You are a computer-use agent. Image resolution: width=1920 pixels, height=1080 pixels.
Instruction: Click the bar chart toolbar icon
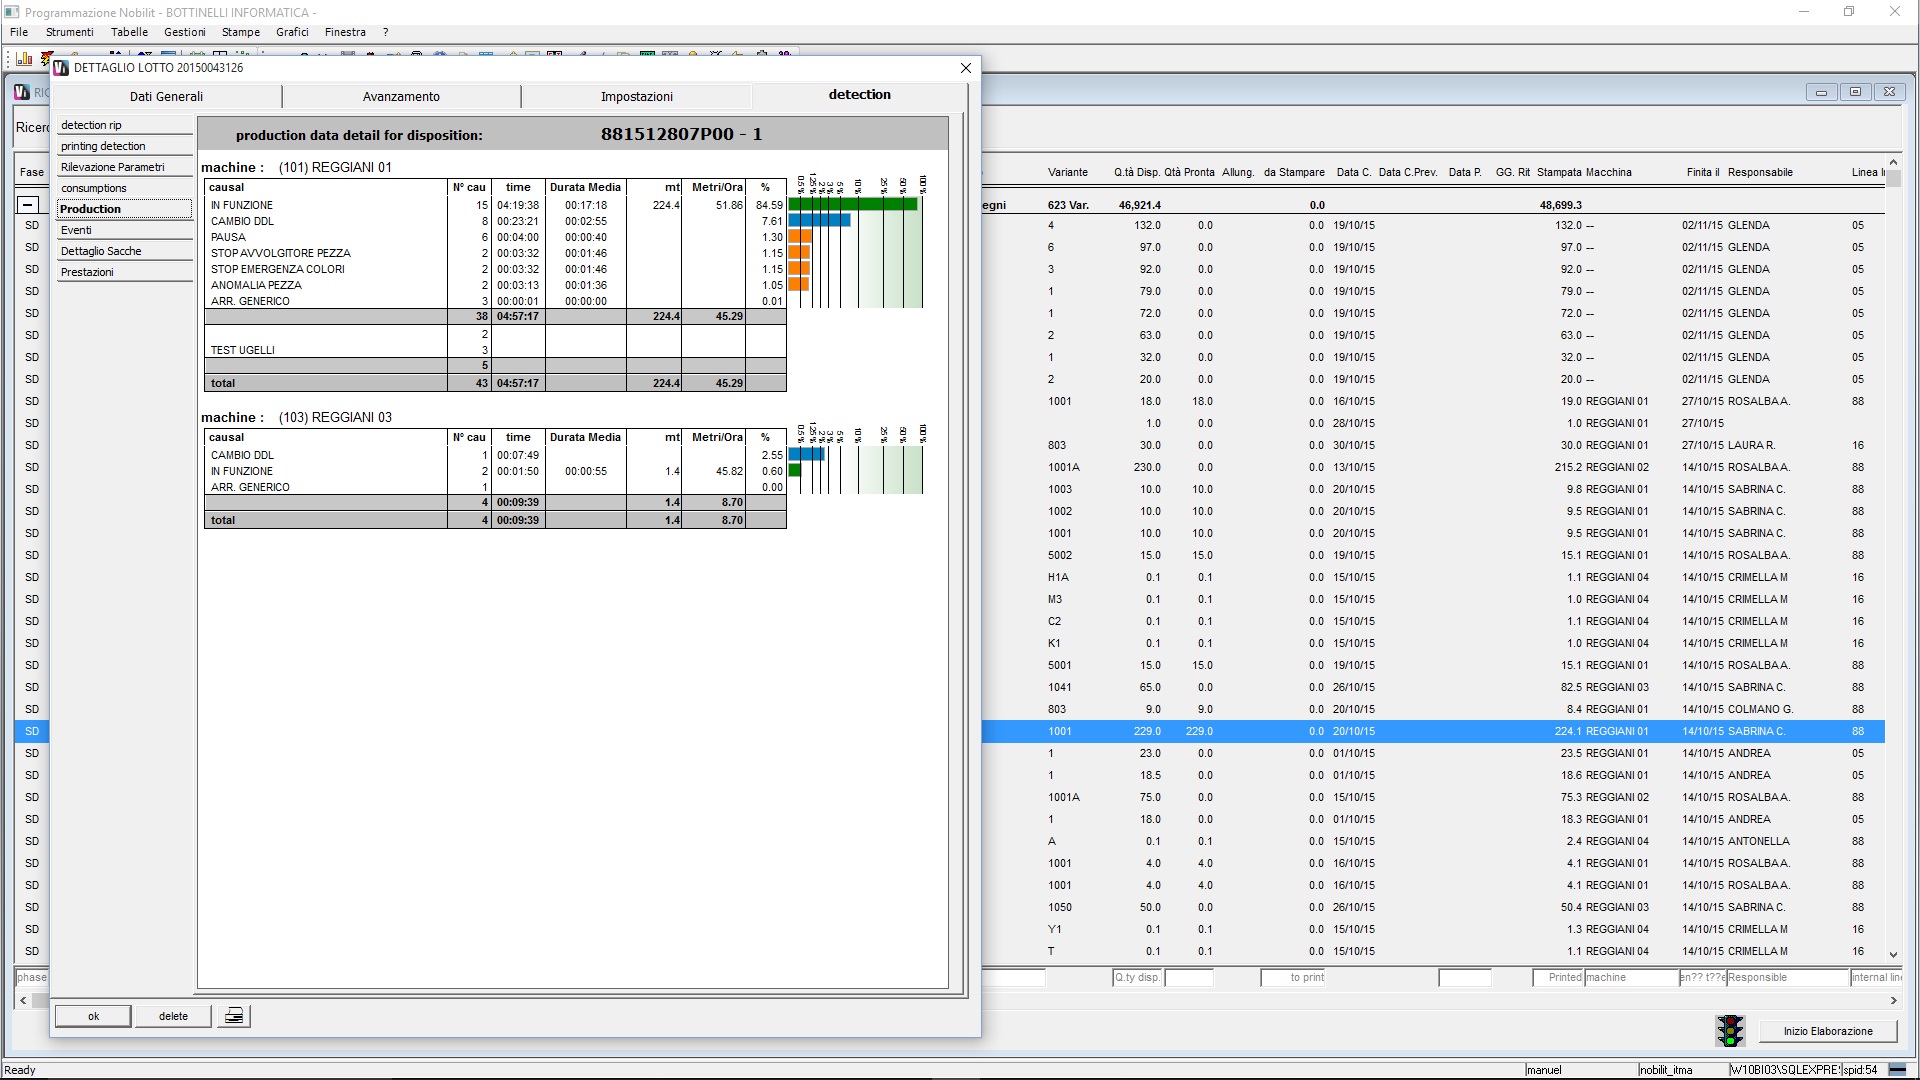24,59
